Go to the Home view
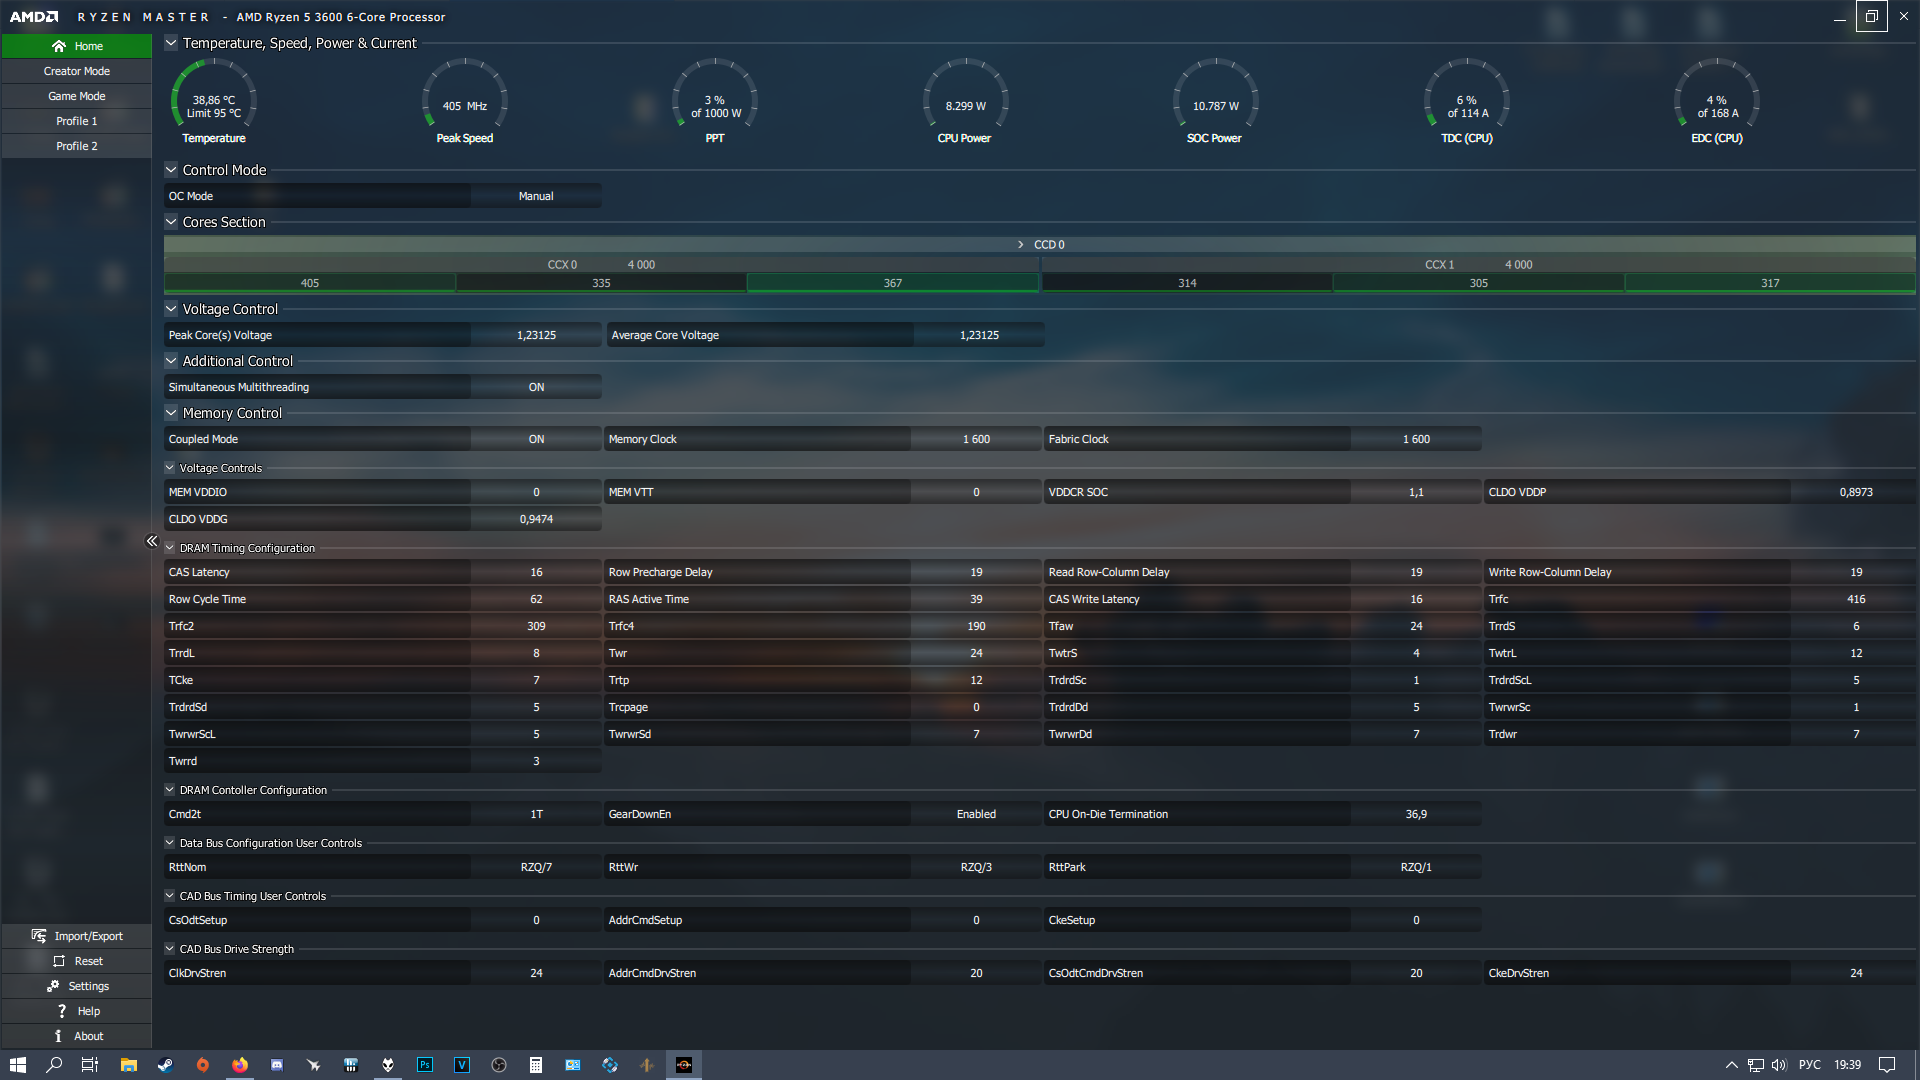Screen dimensions: 1920x1080 [x=77, y=46]
